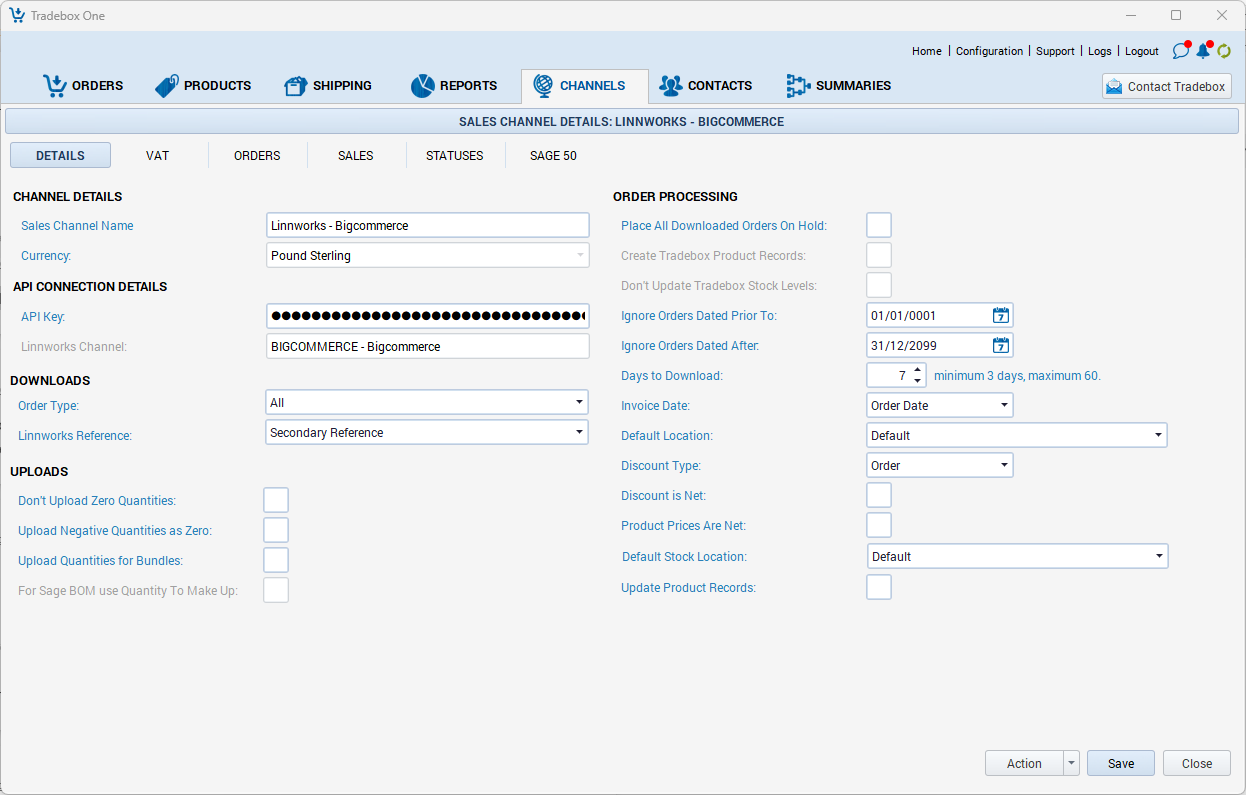Click the chat messages icon in header
This screenshot has height=795, width=1246.
click(x=1181, y=51)
